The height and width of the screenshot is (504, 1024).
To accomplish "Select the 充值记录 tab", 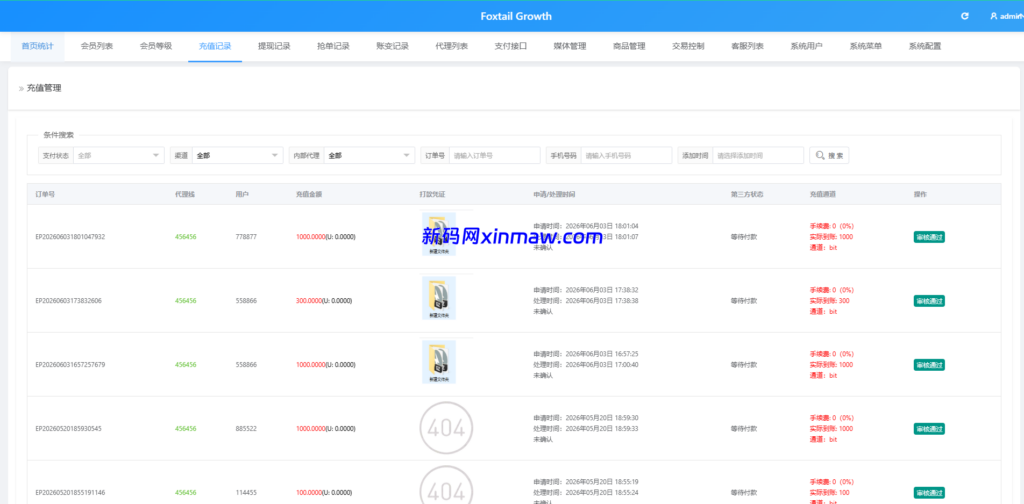I will pyautogui.click(x=215, y=46).
